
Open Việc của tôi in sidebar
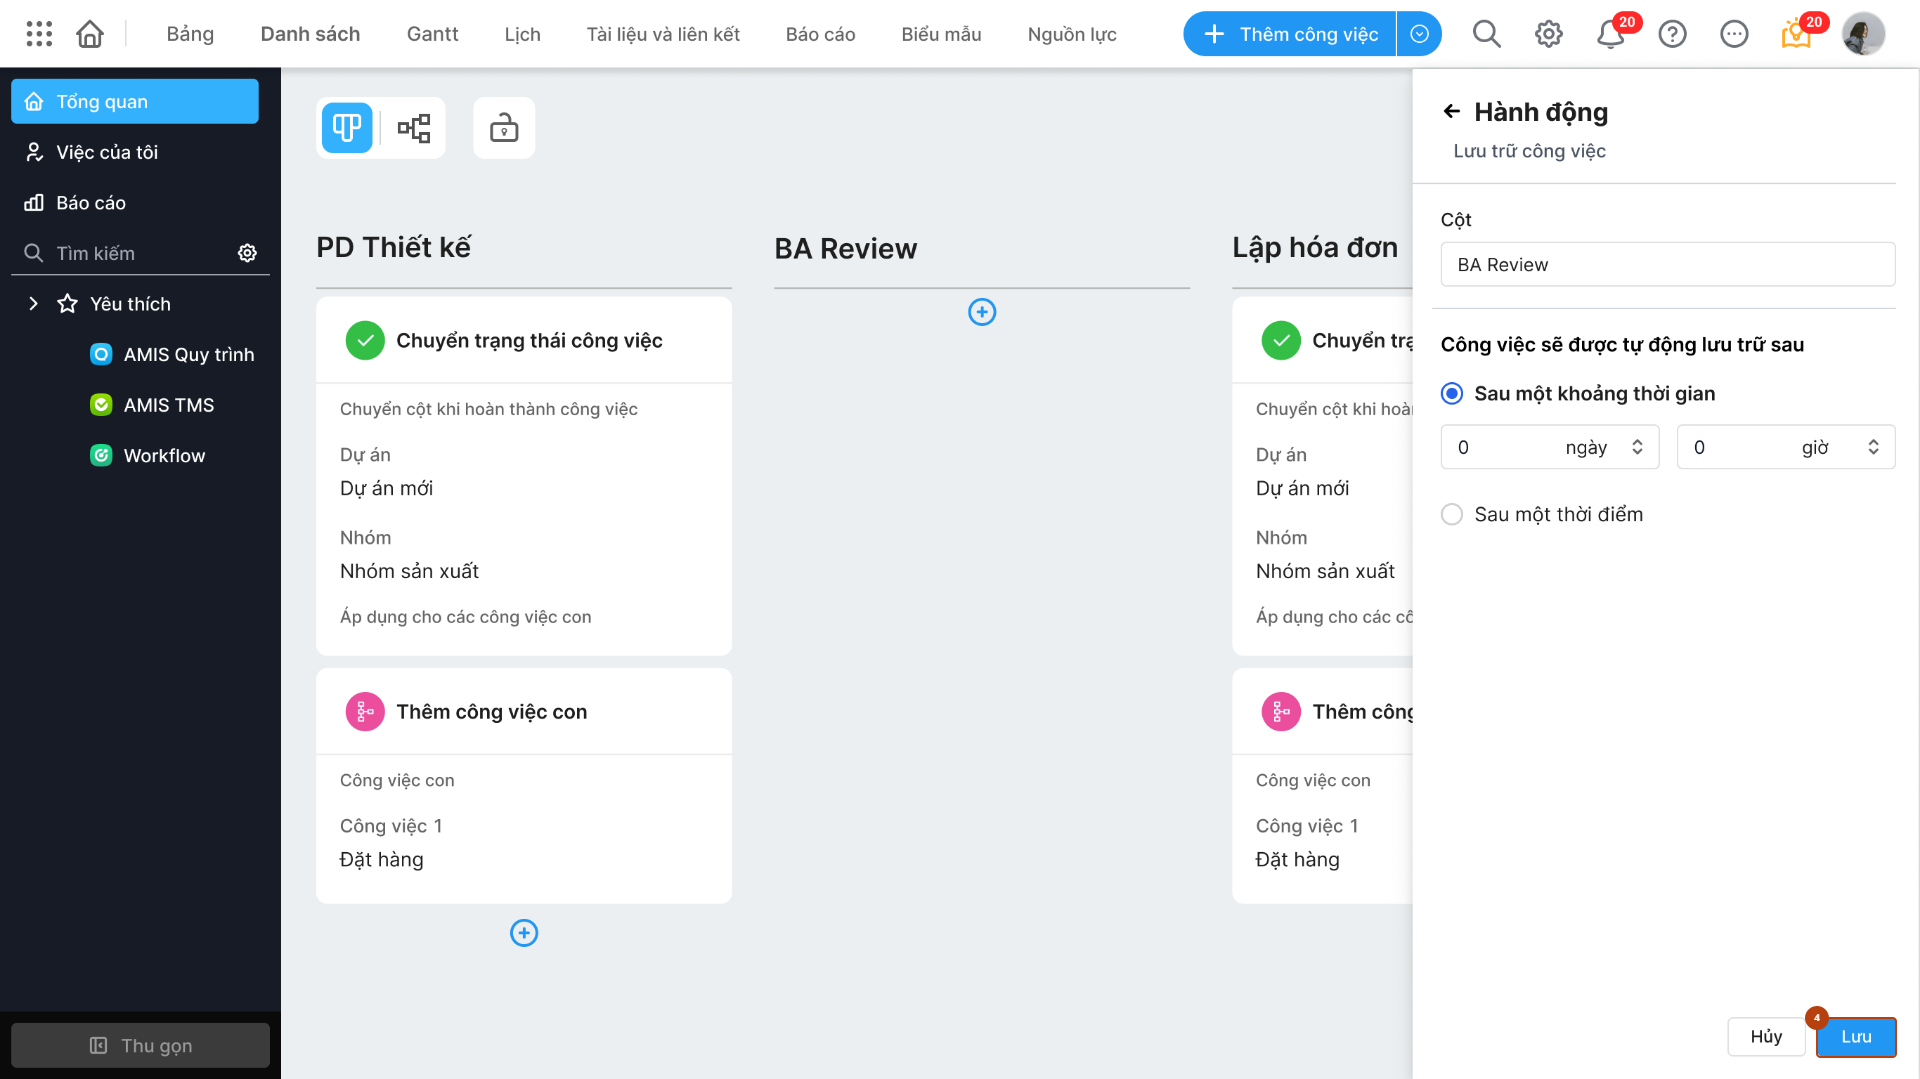click(x=135, y=152)
